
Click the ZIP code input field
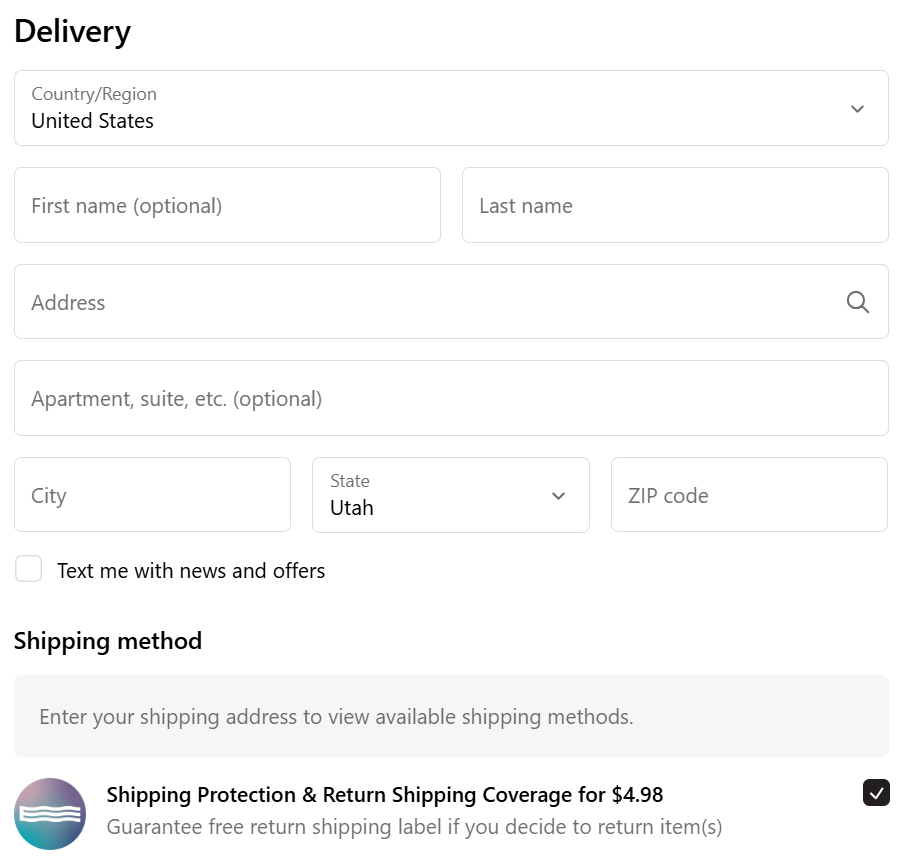pos(750,495)
